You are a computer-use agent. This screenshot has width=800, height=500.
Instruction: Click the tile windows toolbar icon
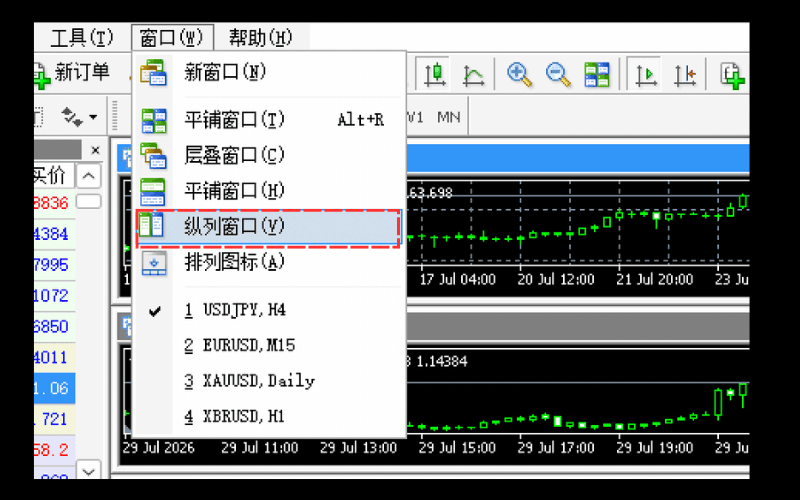[596, 74]
